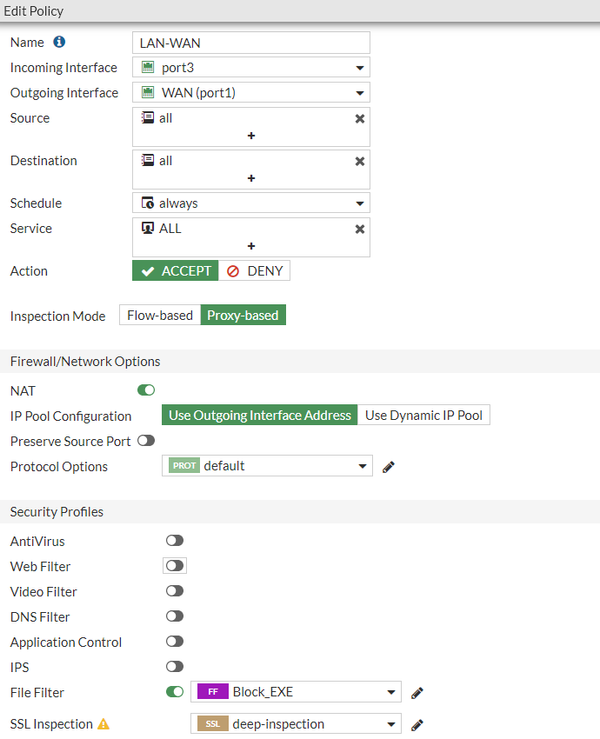This screenshot has height=739, width=600.
Task: Expand the Schedule dropdown
Action: 251,203
